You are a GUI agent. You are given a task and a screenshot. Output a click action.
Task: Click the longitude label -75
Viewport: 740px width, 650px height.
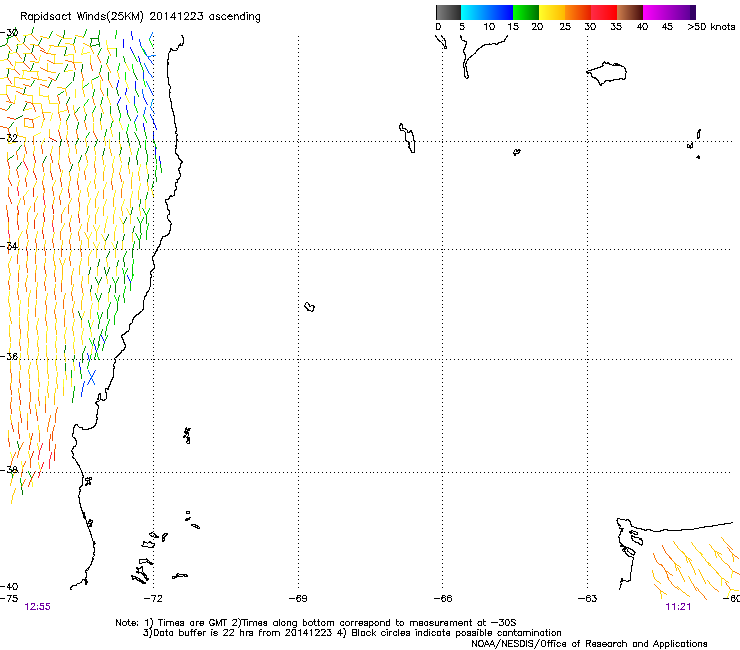[x=9, y=599]
